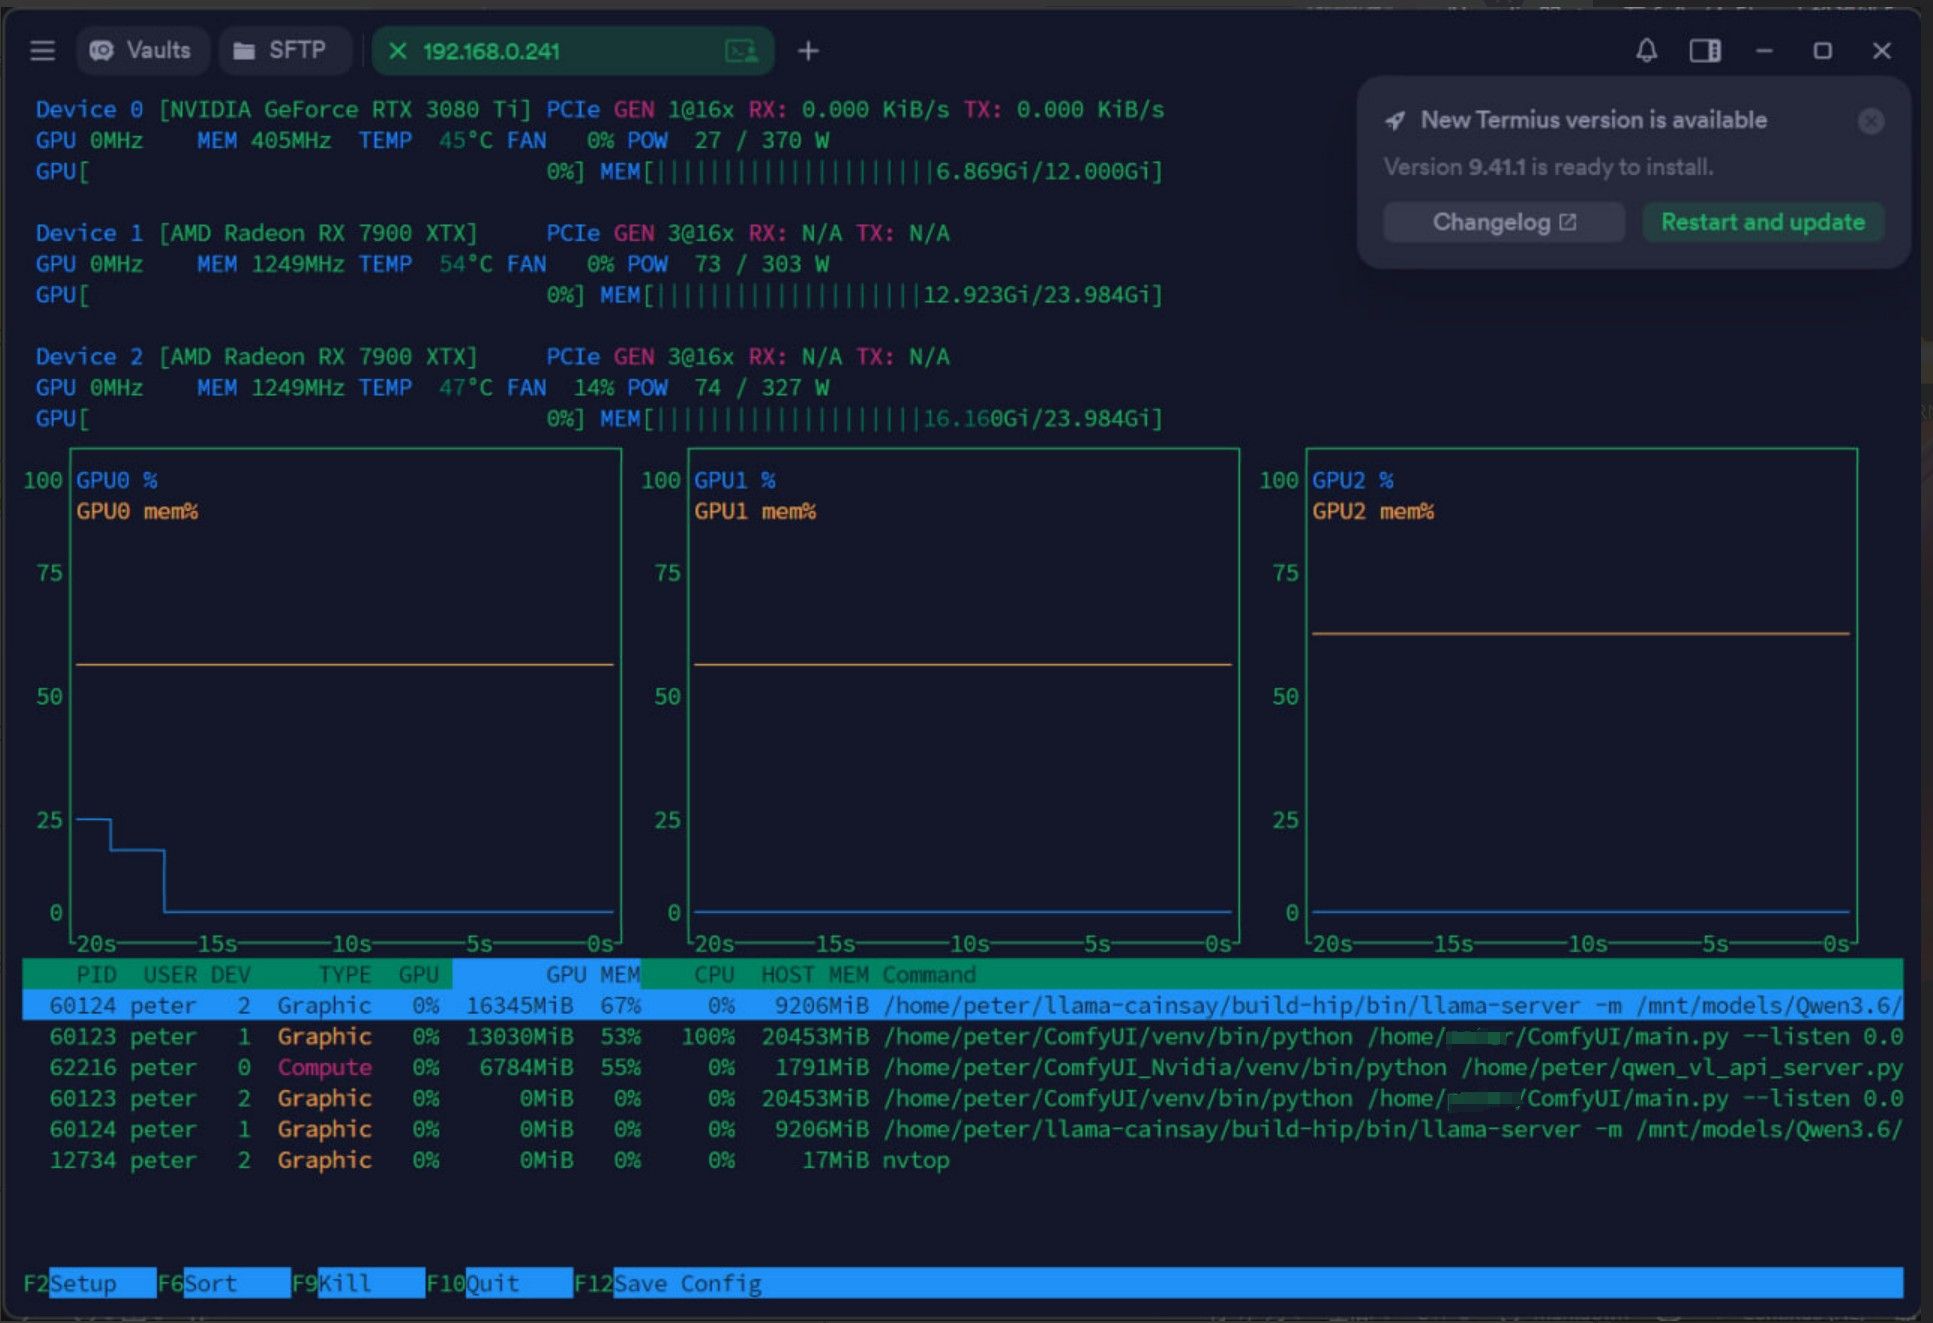This screenshot has height=1323, width=1933.
Task: Close the 192.168.0.241 terminal tab
Action: coord(397,51)
